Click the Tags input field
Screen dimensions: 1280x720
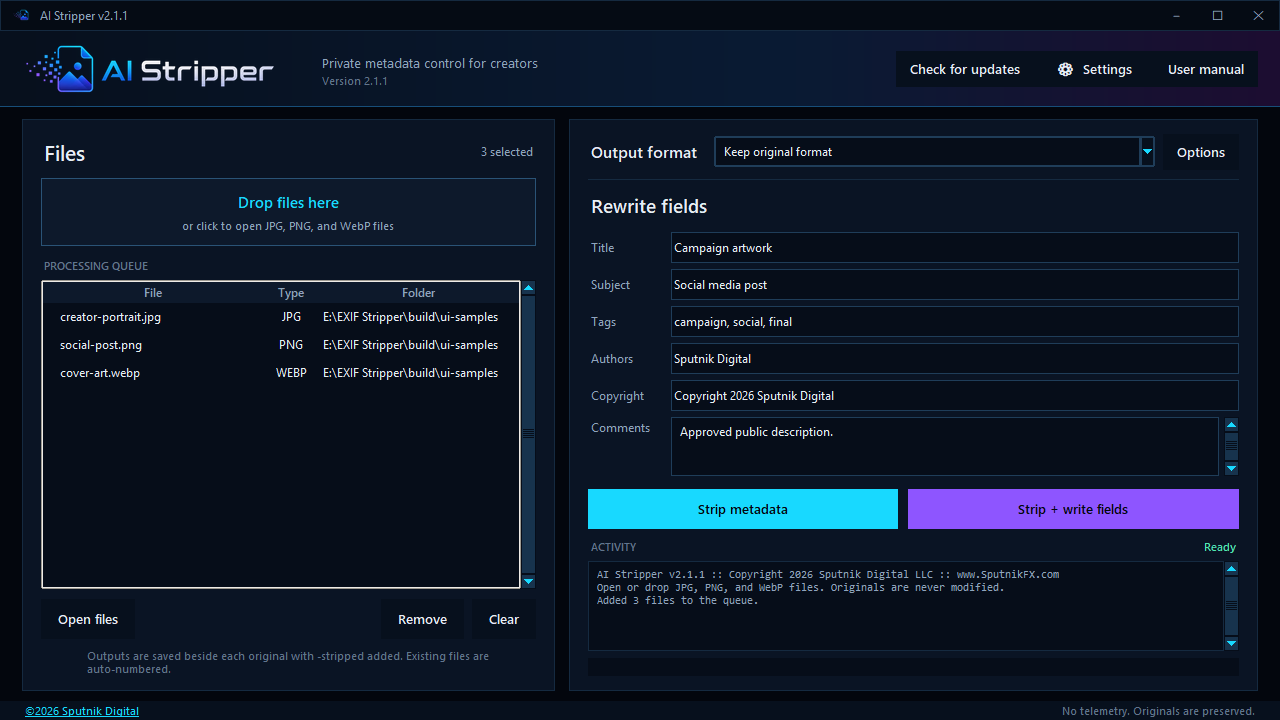click(955, 322)
